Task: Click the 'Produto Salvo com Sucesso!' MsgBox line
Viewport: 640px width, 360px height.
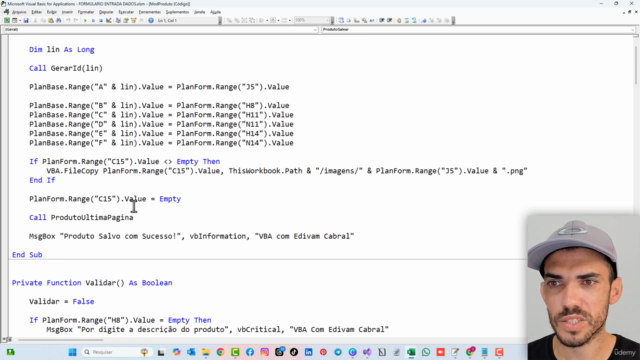Action: pyautogui.click(x=191, y=236)
